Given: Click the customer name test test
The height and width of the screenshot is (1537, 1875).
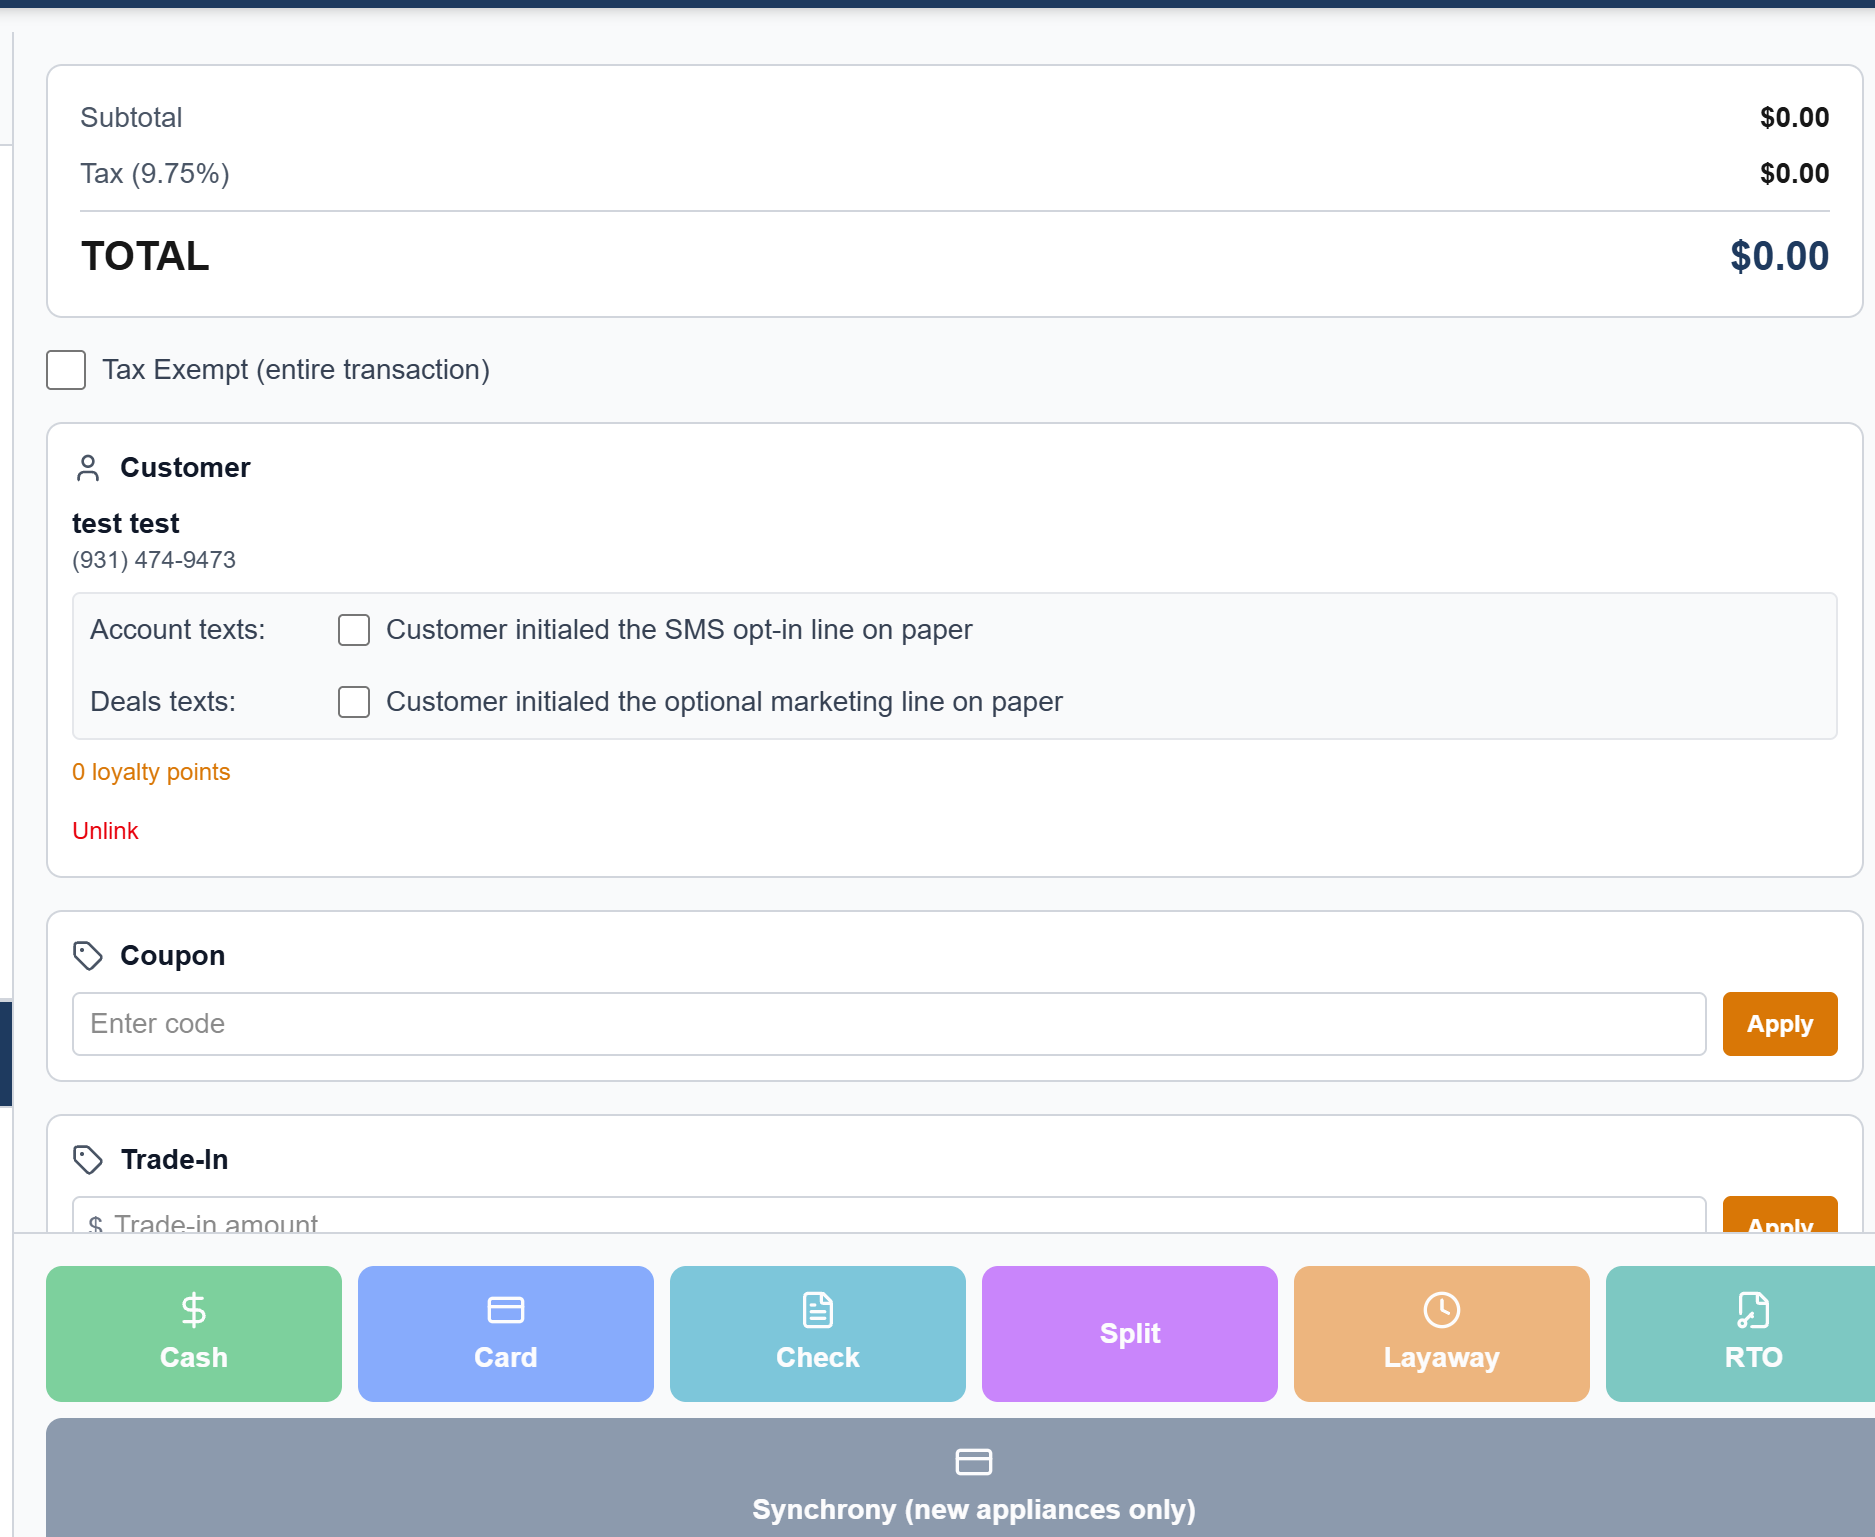Looking at the screenshot, I should click(x=126, y=524).
